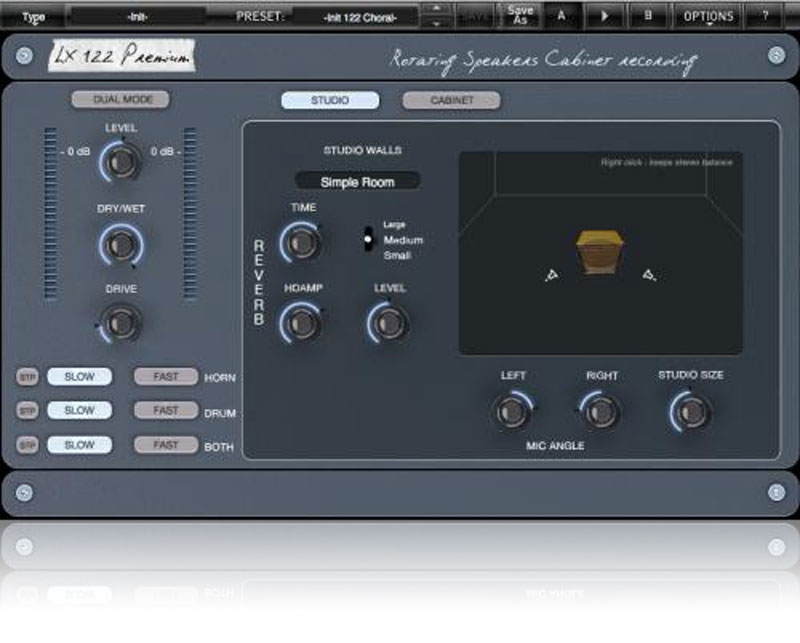This screenshot has width=800, height=643.
Task: Click the DRIVE knob
Action: 120,322
